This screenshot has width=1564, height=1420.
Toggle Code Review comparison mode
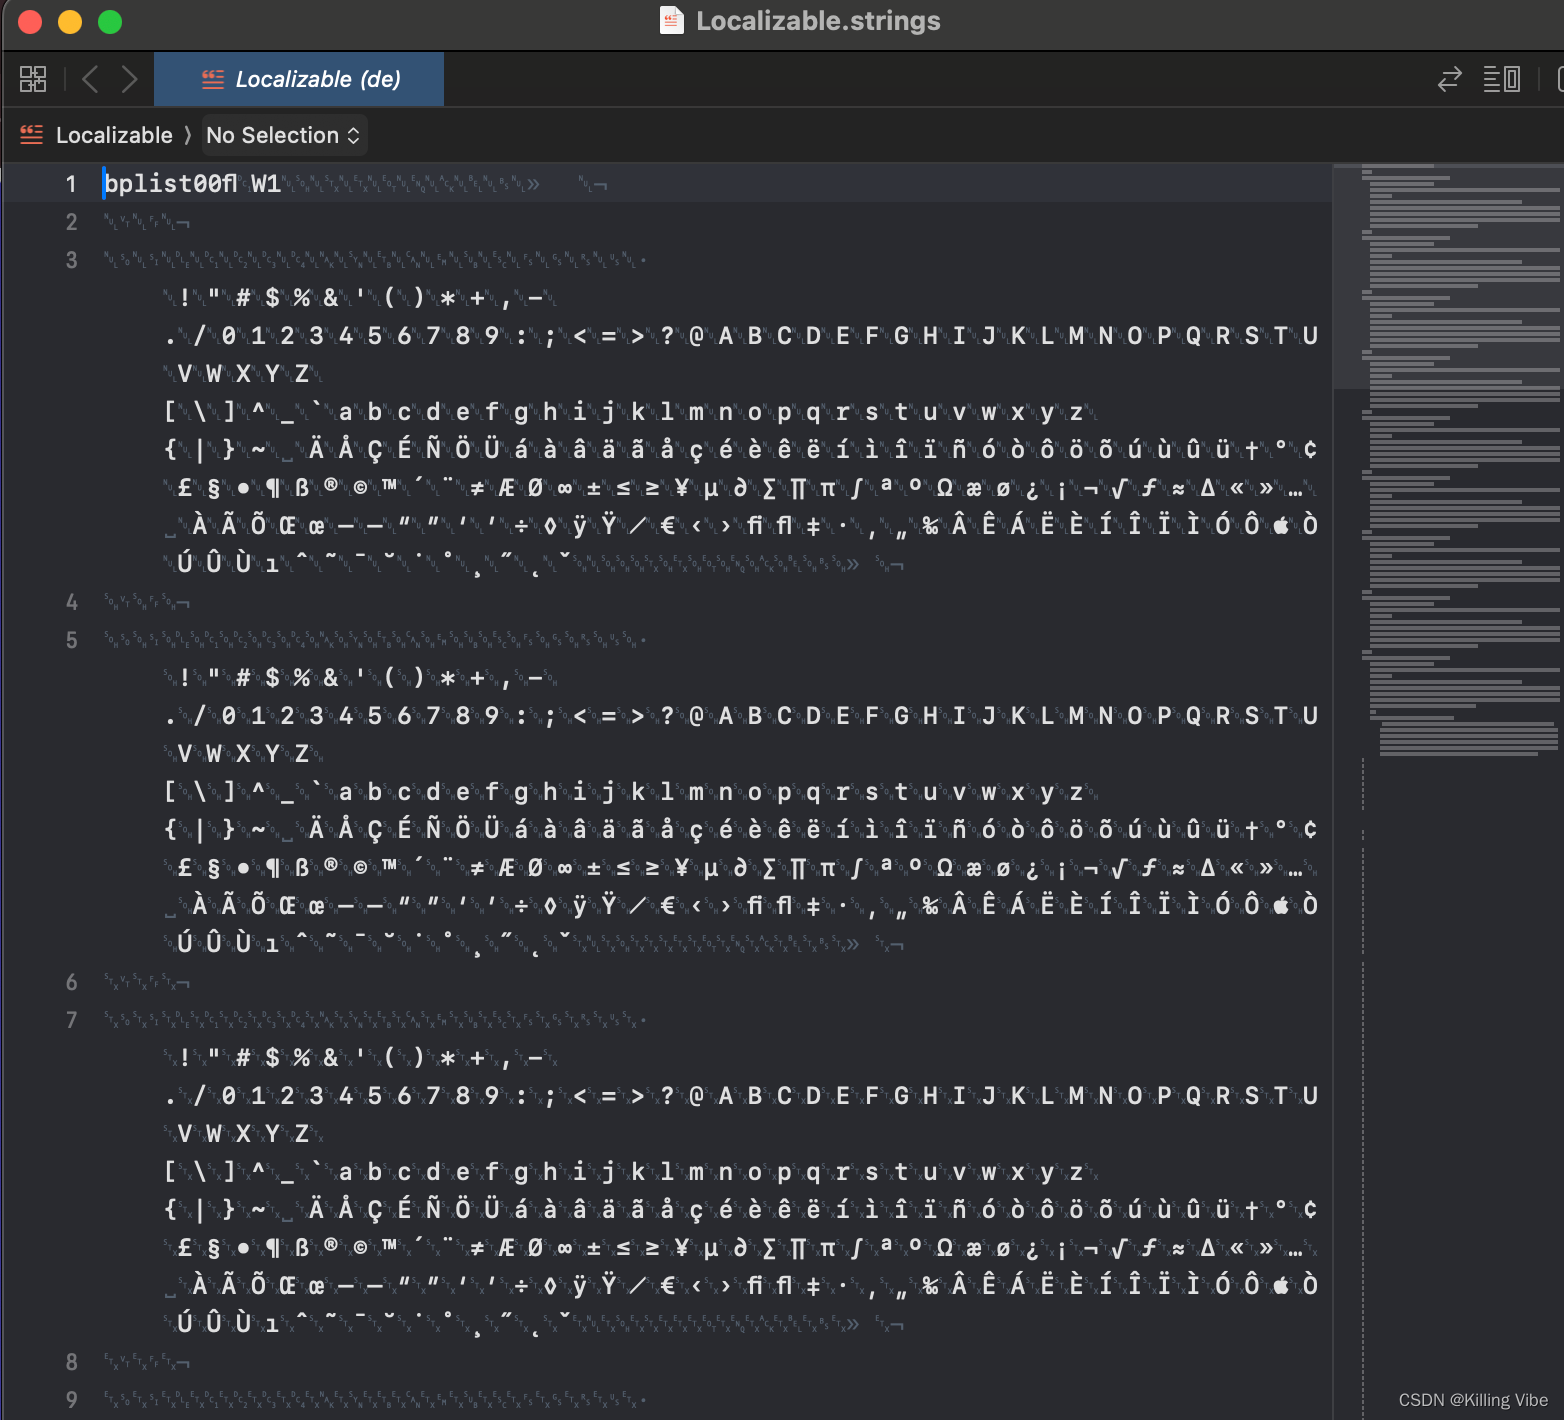click(x=1449, y=78)
